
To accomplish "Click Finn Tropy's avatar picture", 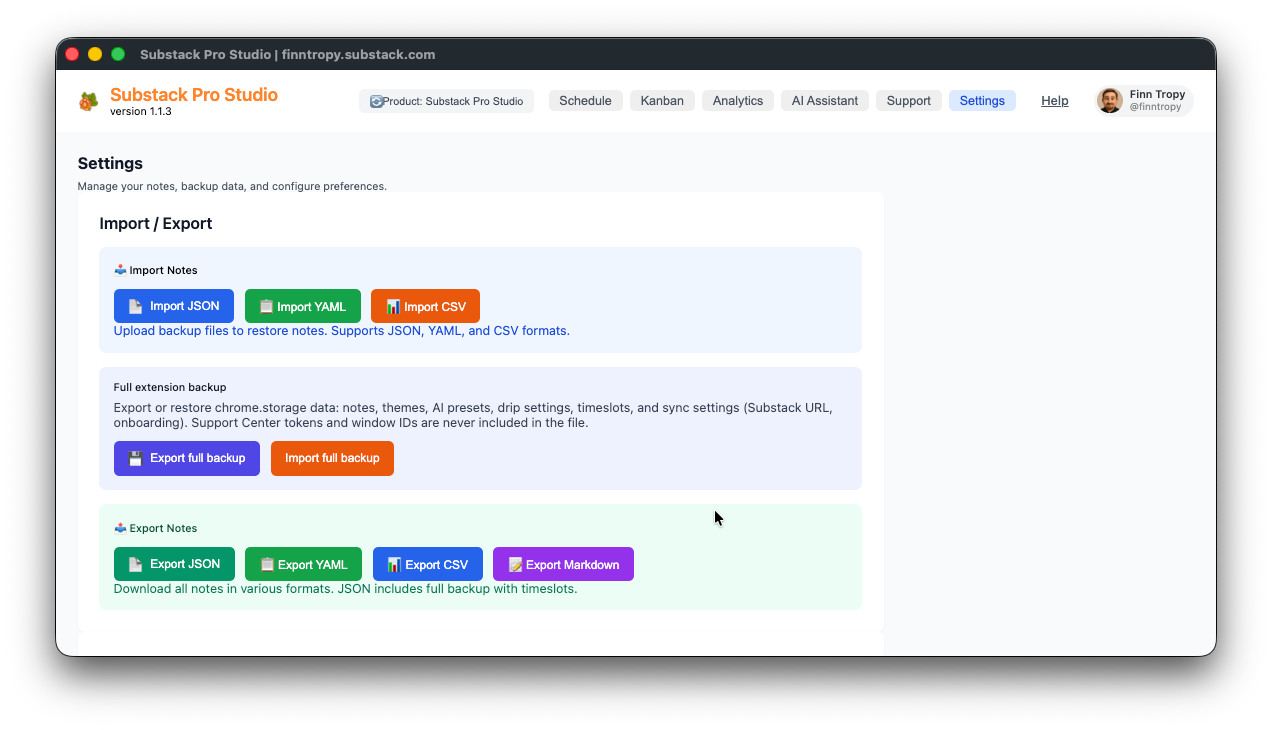I will [1110, 100].
